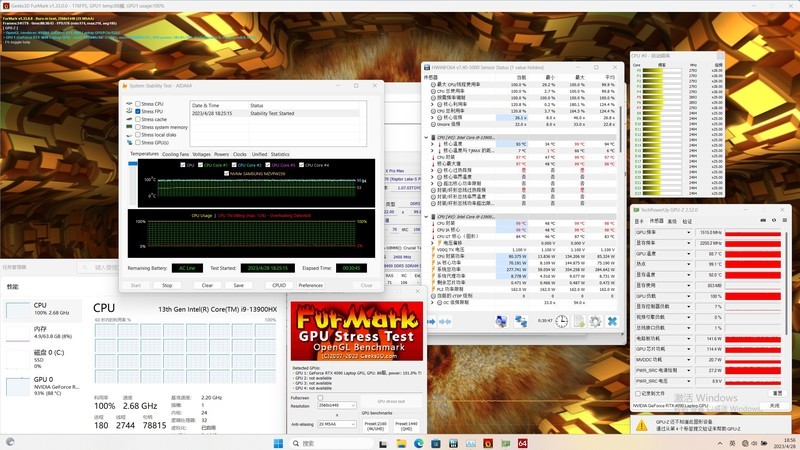Click FurMark GPU Stress Test logo banner

click(x=357, y=331)
